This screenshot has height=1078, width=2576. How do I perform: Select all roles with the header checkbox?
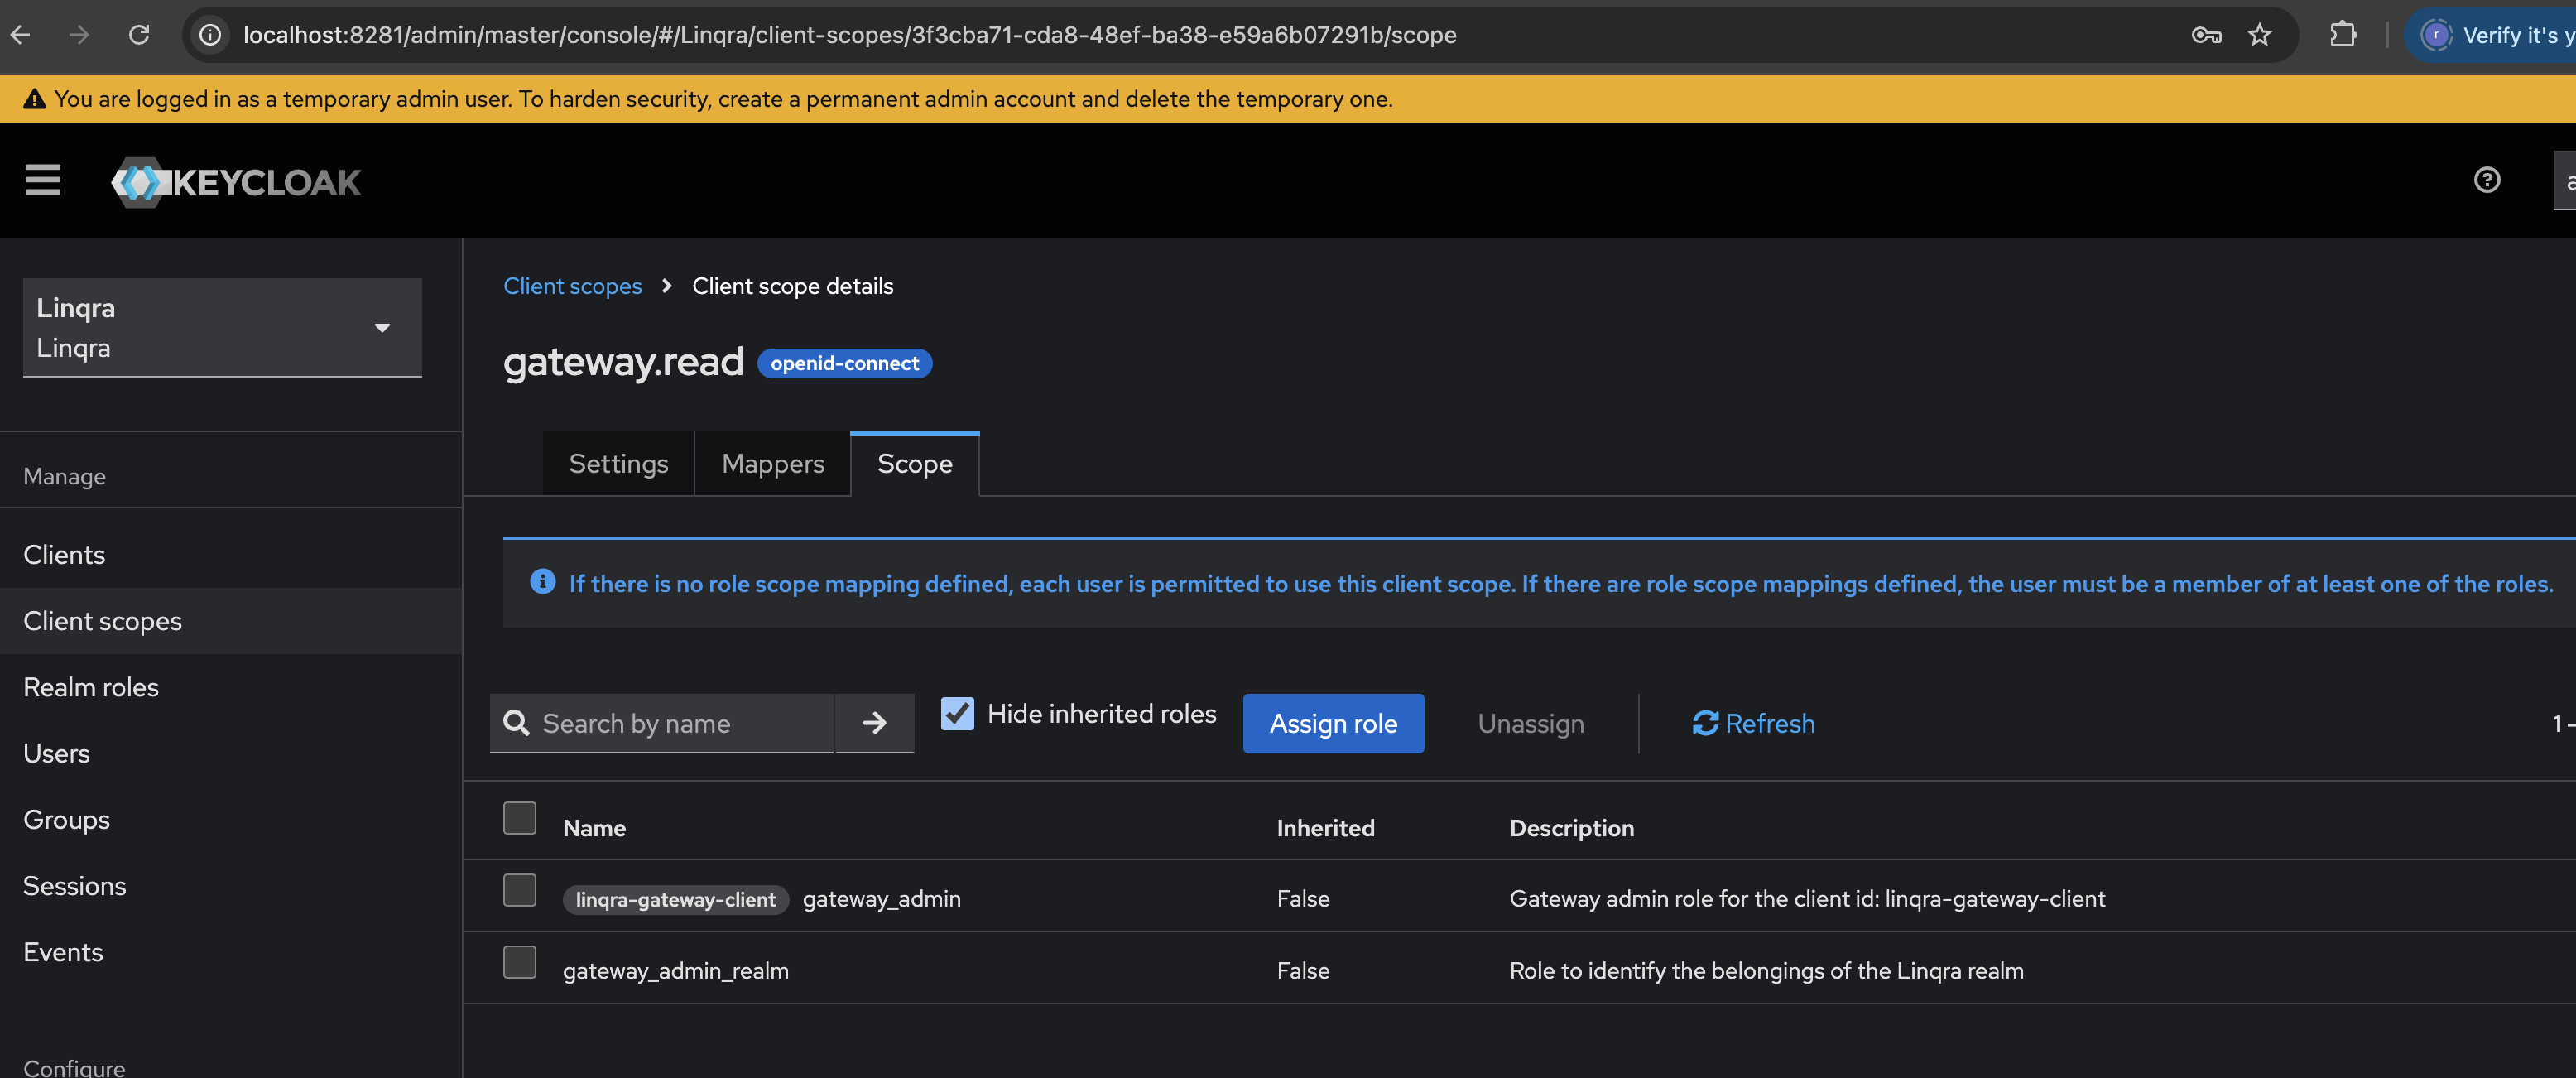point(519,817)
